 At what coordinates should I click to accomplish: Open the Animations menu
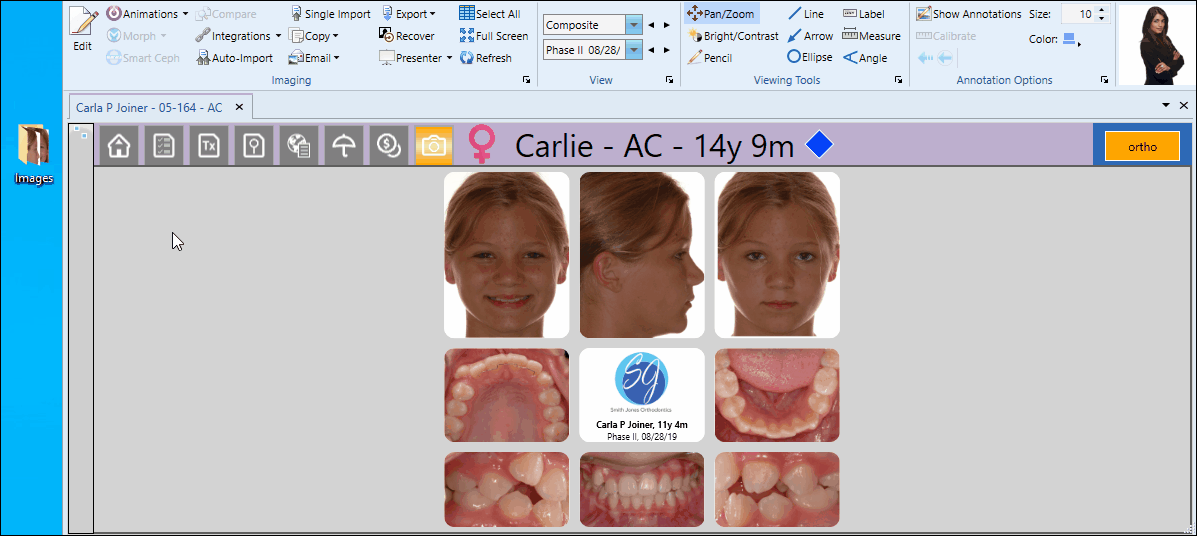point(147,14)
